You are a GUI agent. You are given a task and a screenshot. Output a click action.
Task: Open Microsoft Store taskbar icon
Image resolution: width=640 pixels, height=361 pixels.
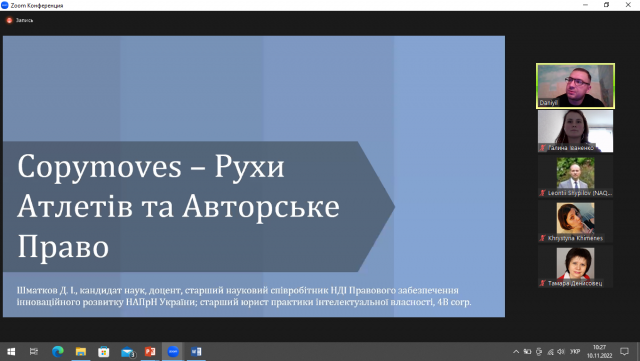tap(104, 351)
